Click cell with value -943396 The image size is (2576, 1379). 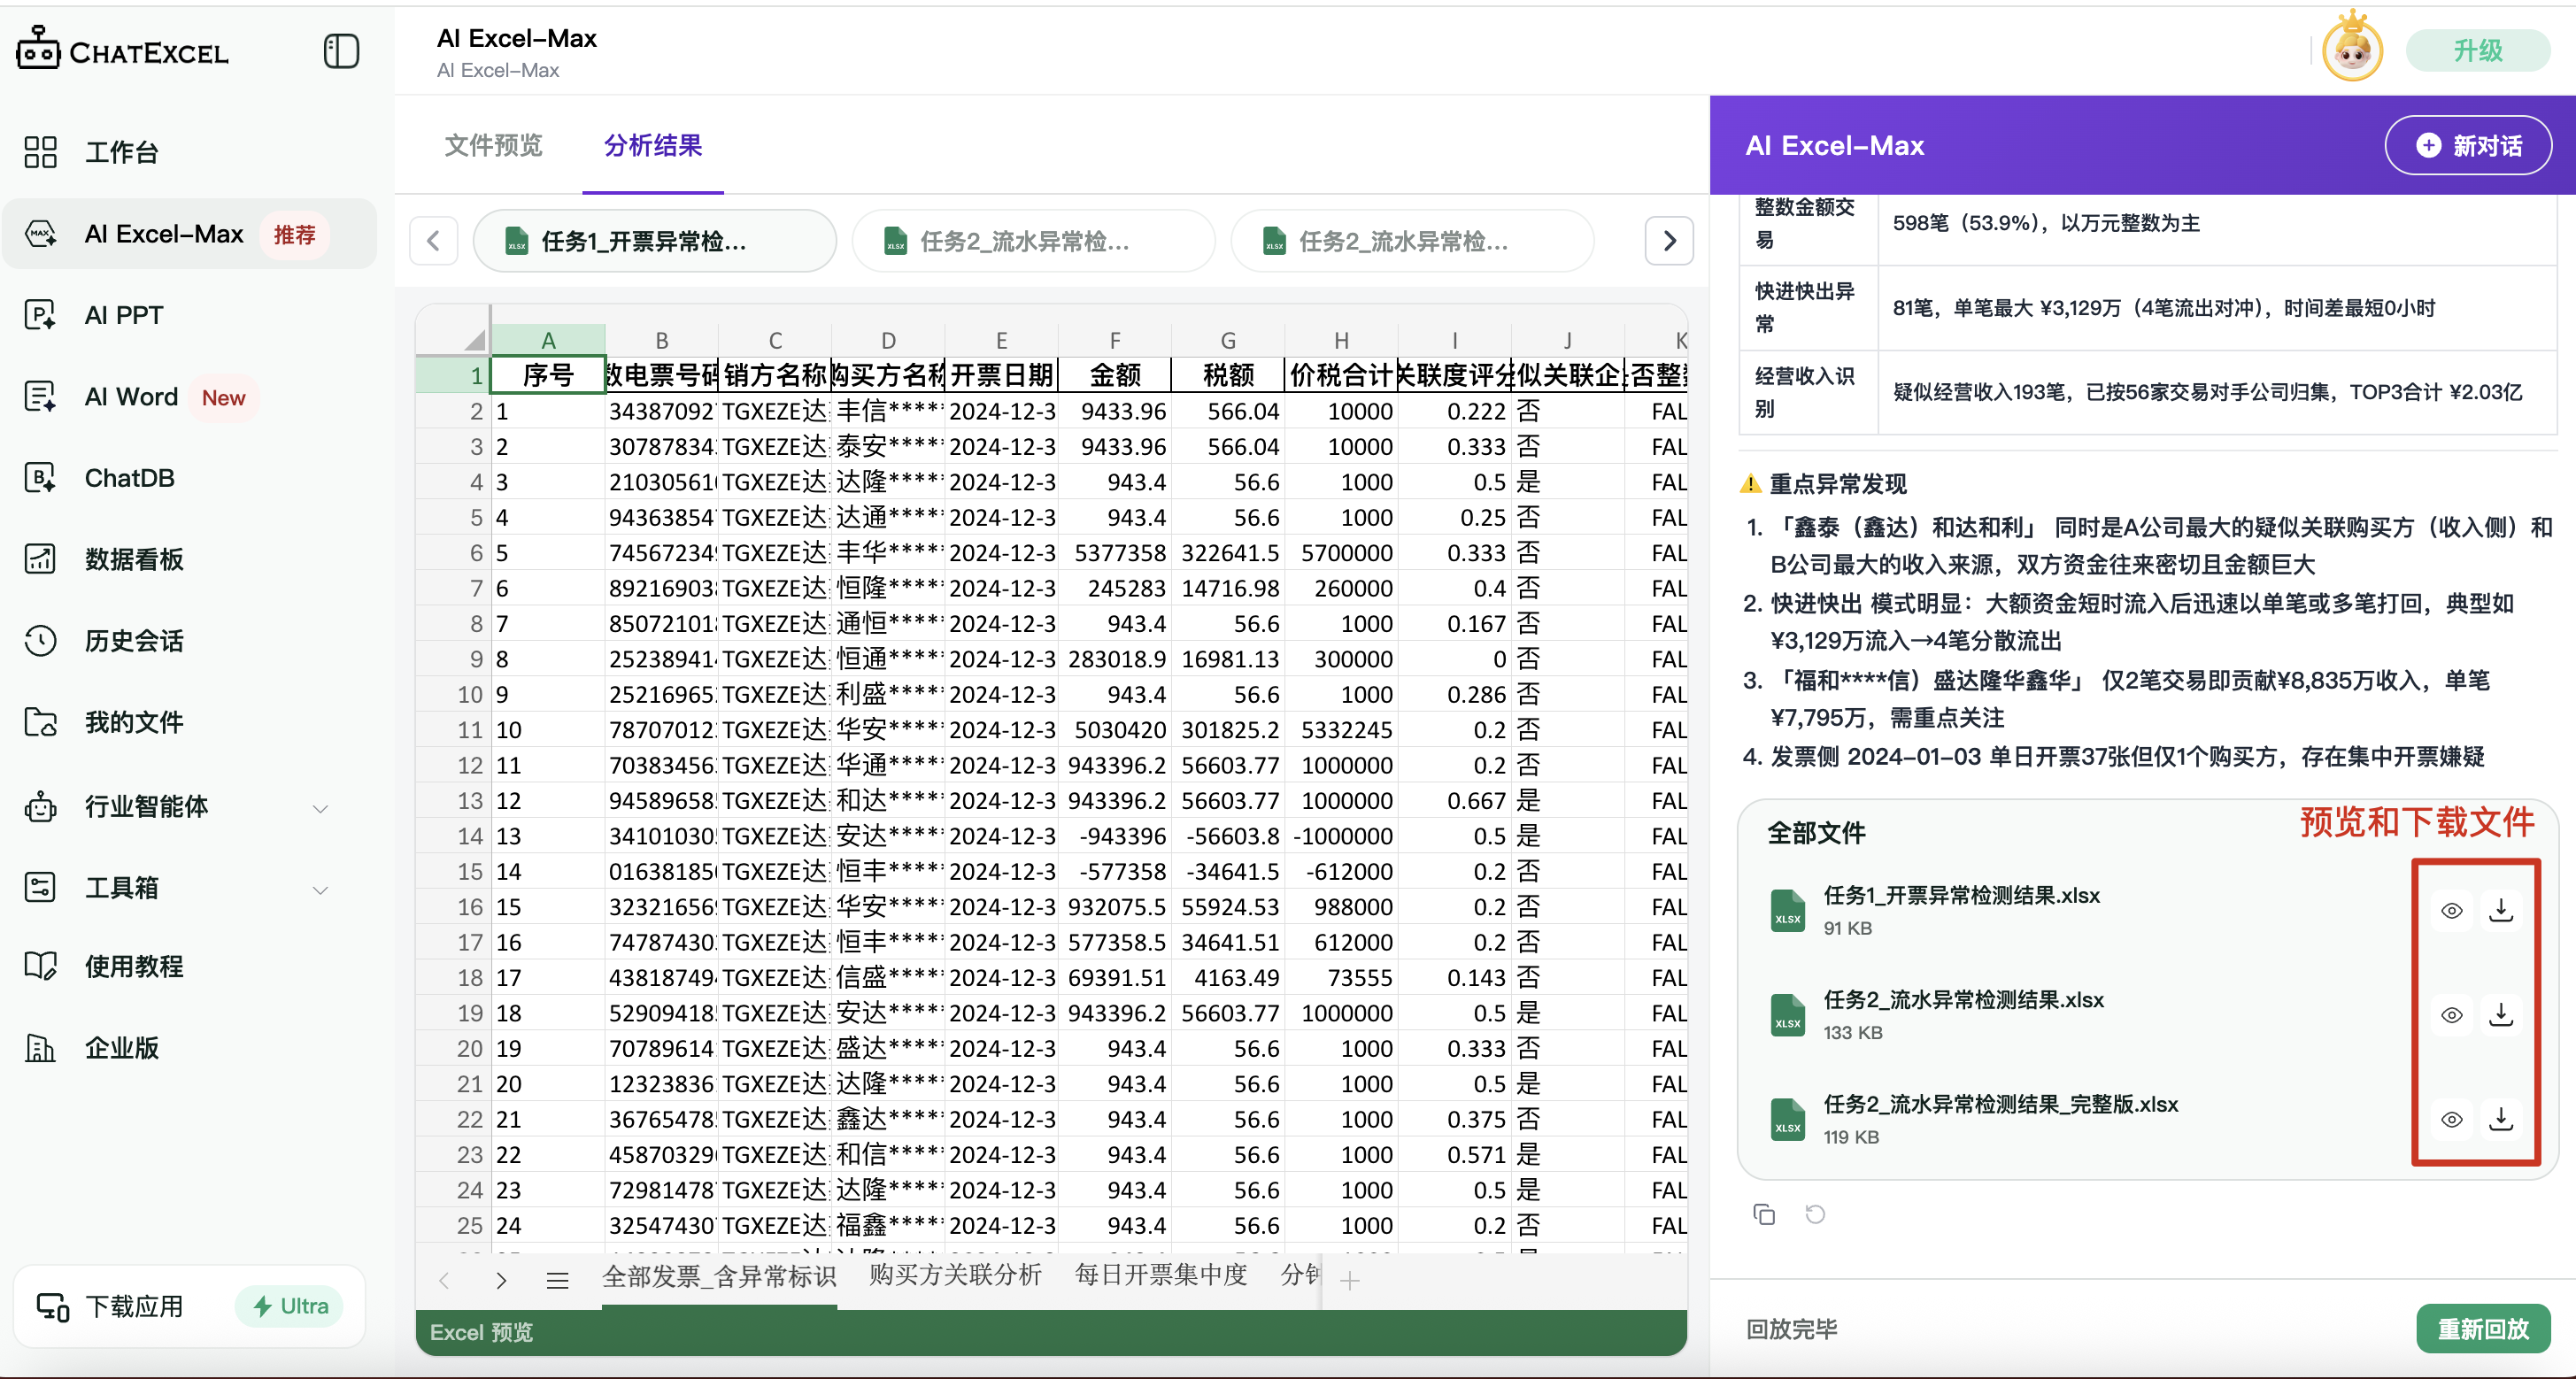[1114, 836]
